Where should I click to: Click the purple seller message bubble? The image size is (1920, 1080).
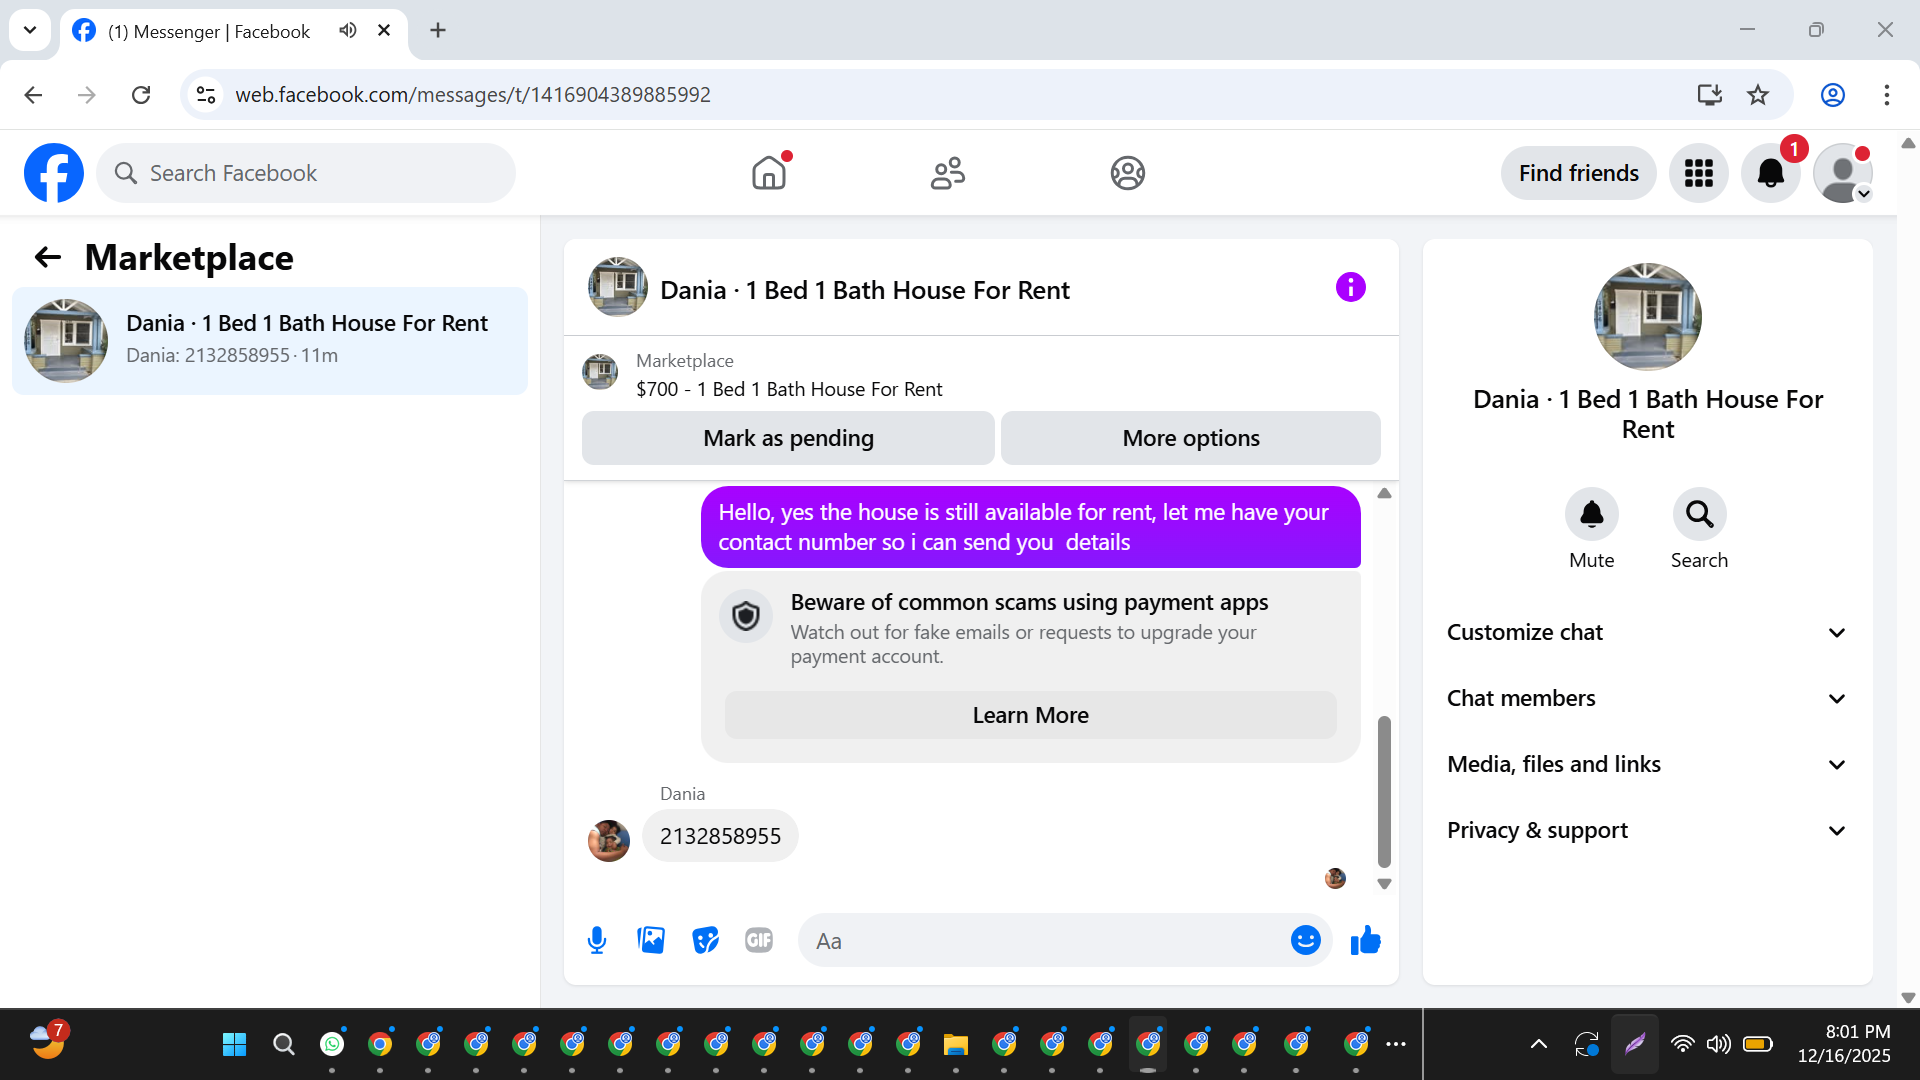[1030, 527]
